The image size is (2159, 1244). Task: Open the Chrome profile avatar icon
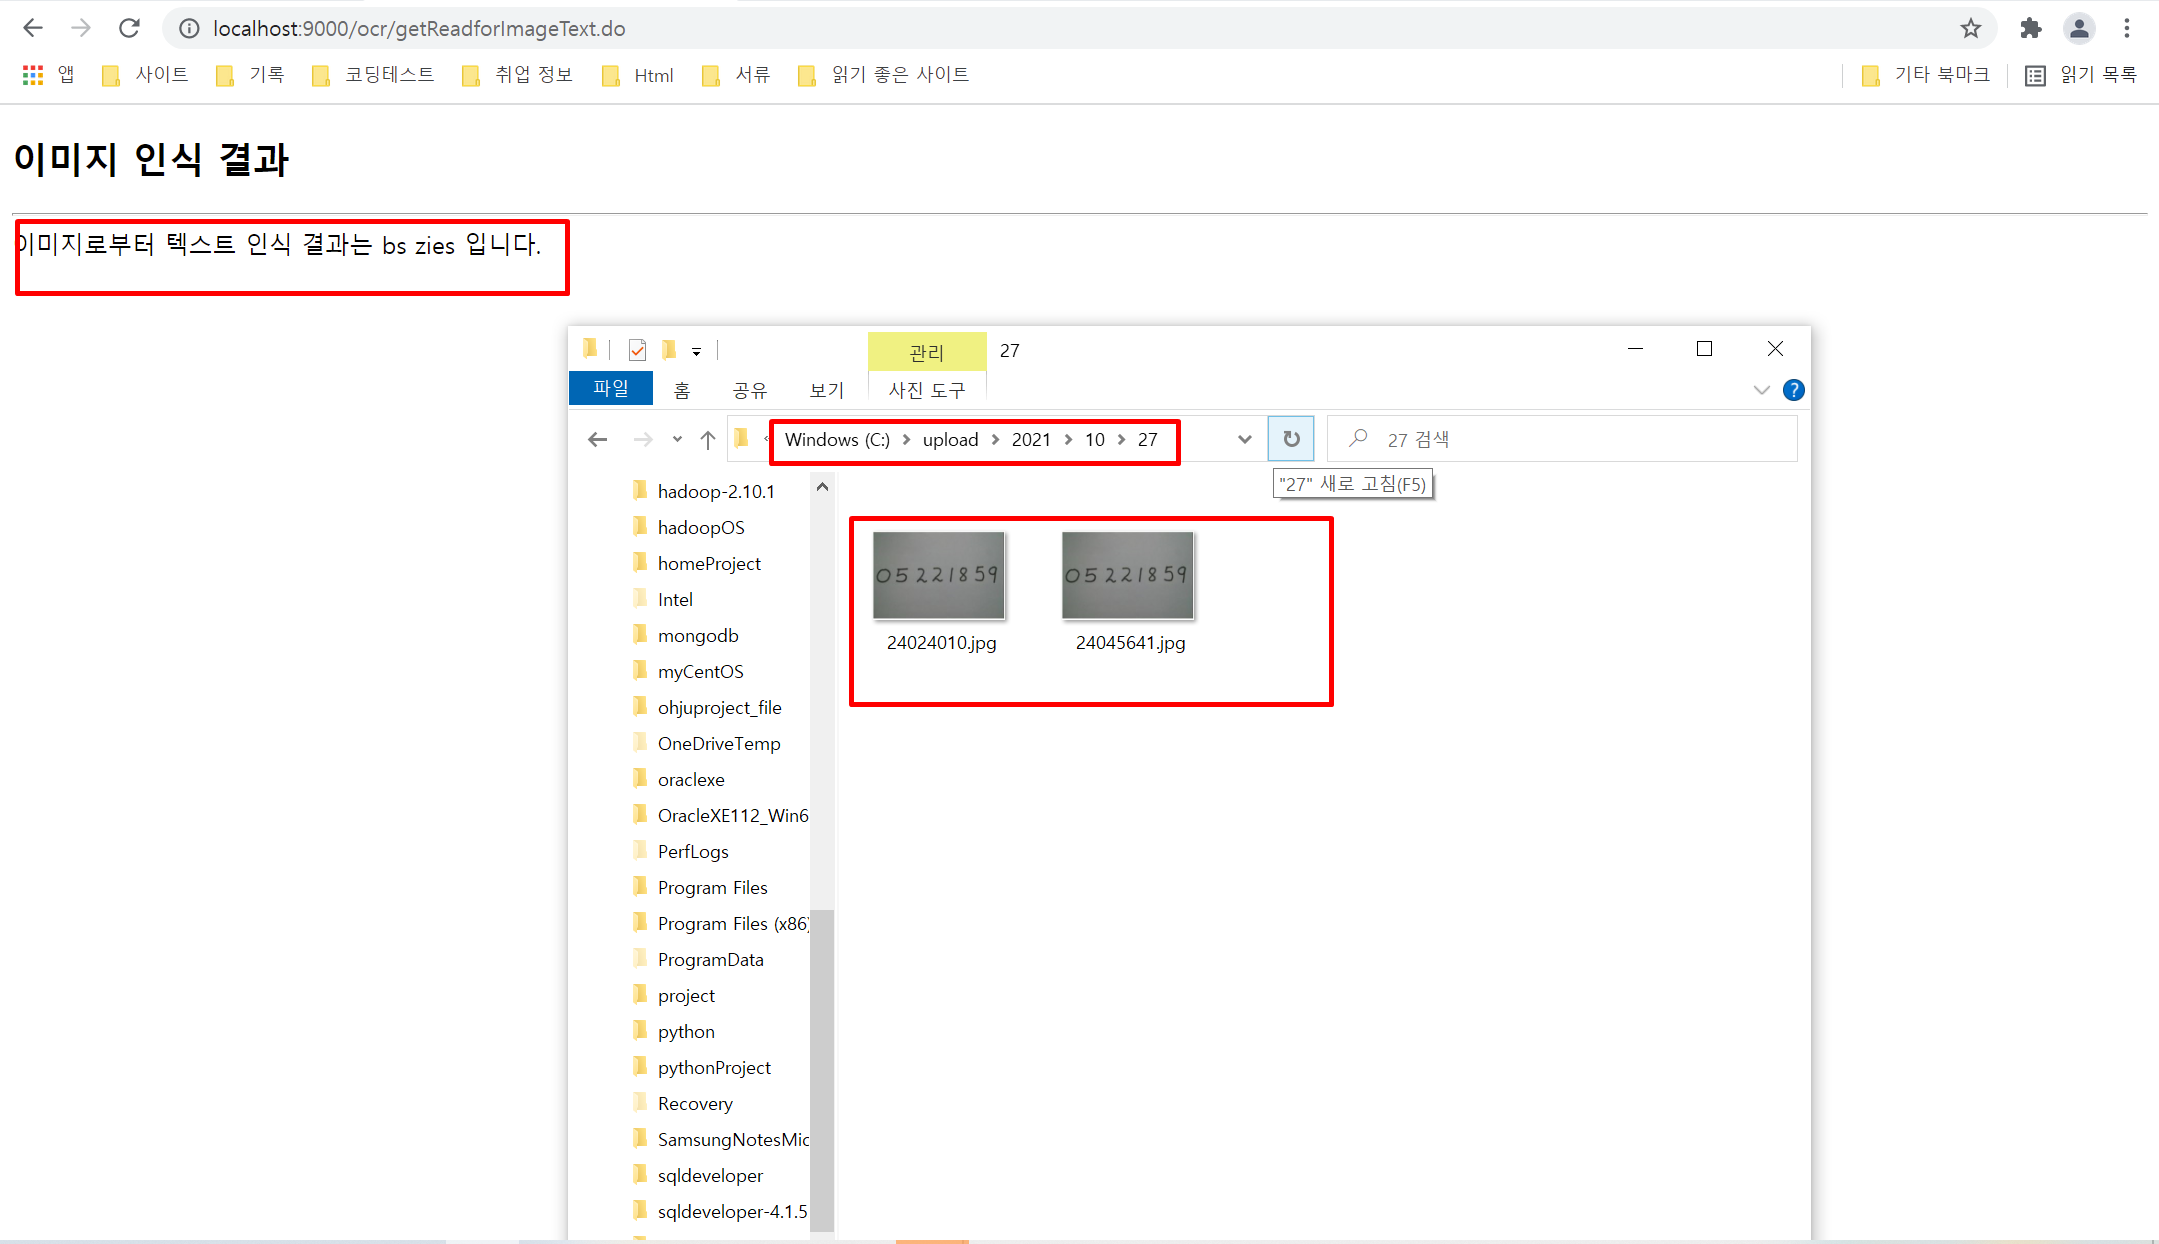click(2079, 28)
